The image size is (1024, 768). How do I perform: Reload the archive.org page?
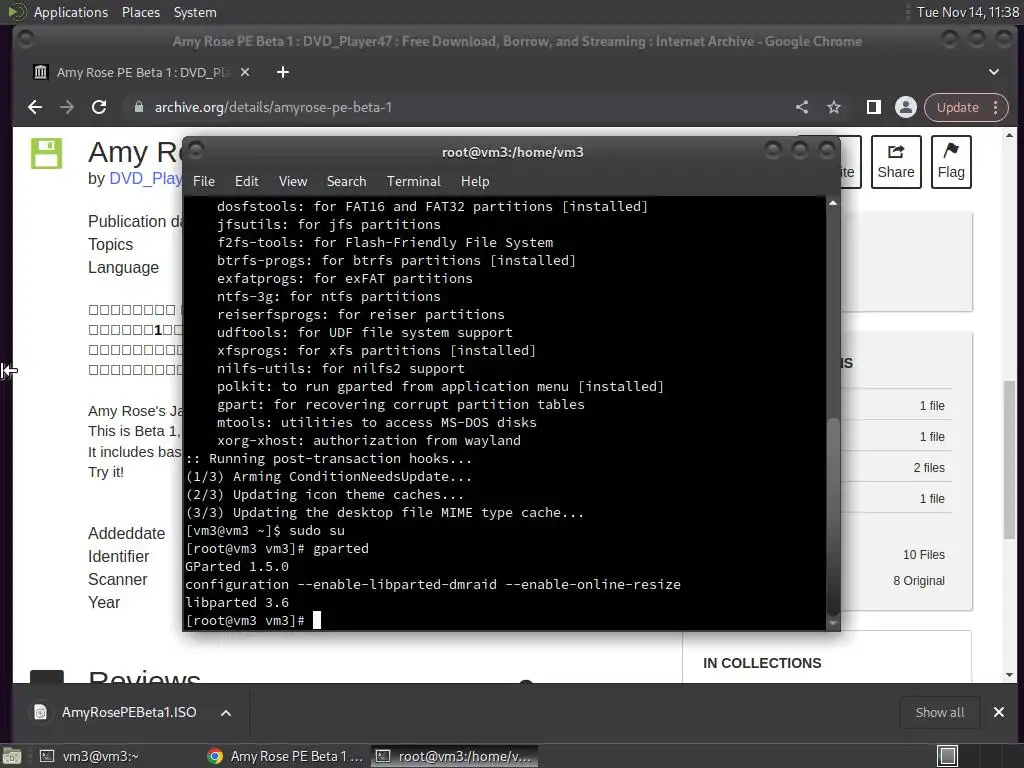coord(99,107)
